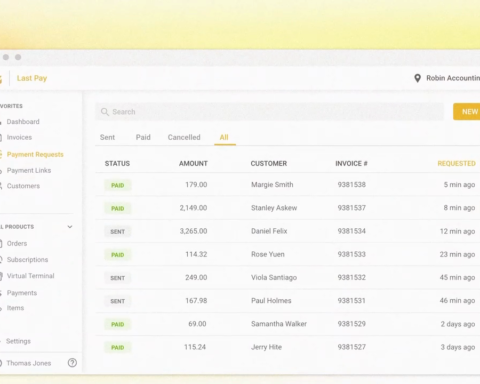Image resolution: width=480 pixels, height=384 pixels.
Task: Select the All tab
Action: point(224,137)
